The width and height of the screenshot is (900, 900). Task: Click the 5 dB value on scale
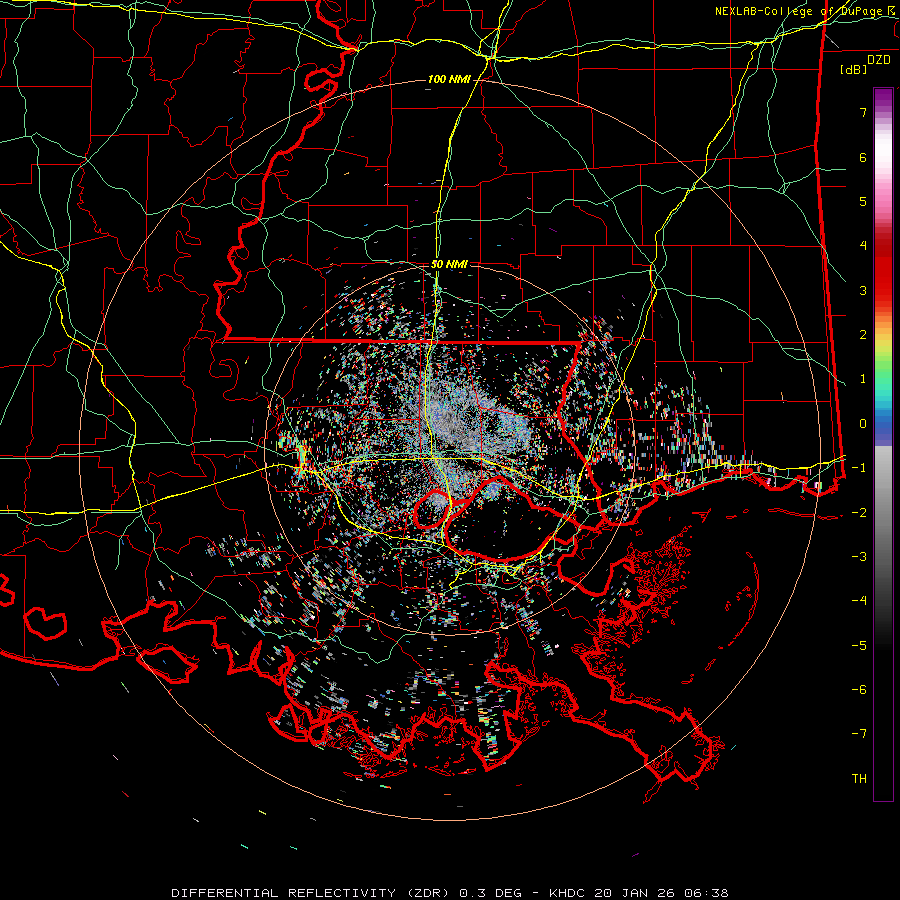pos(863,201)
